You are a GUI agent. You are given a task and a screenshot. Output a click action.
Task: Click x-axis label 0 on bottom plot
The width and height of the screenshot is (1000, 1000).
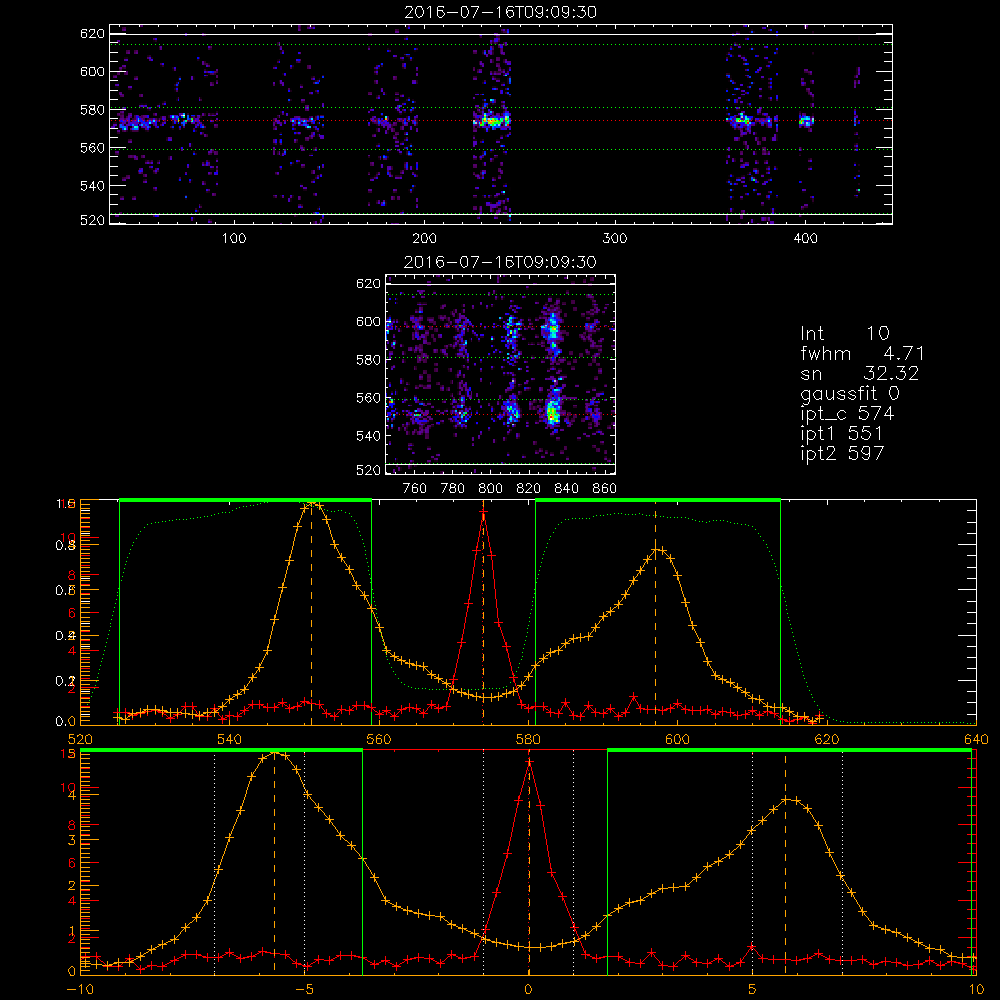click(x=528, y=990)
